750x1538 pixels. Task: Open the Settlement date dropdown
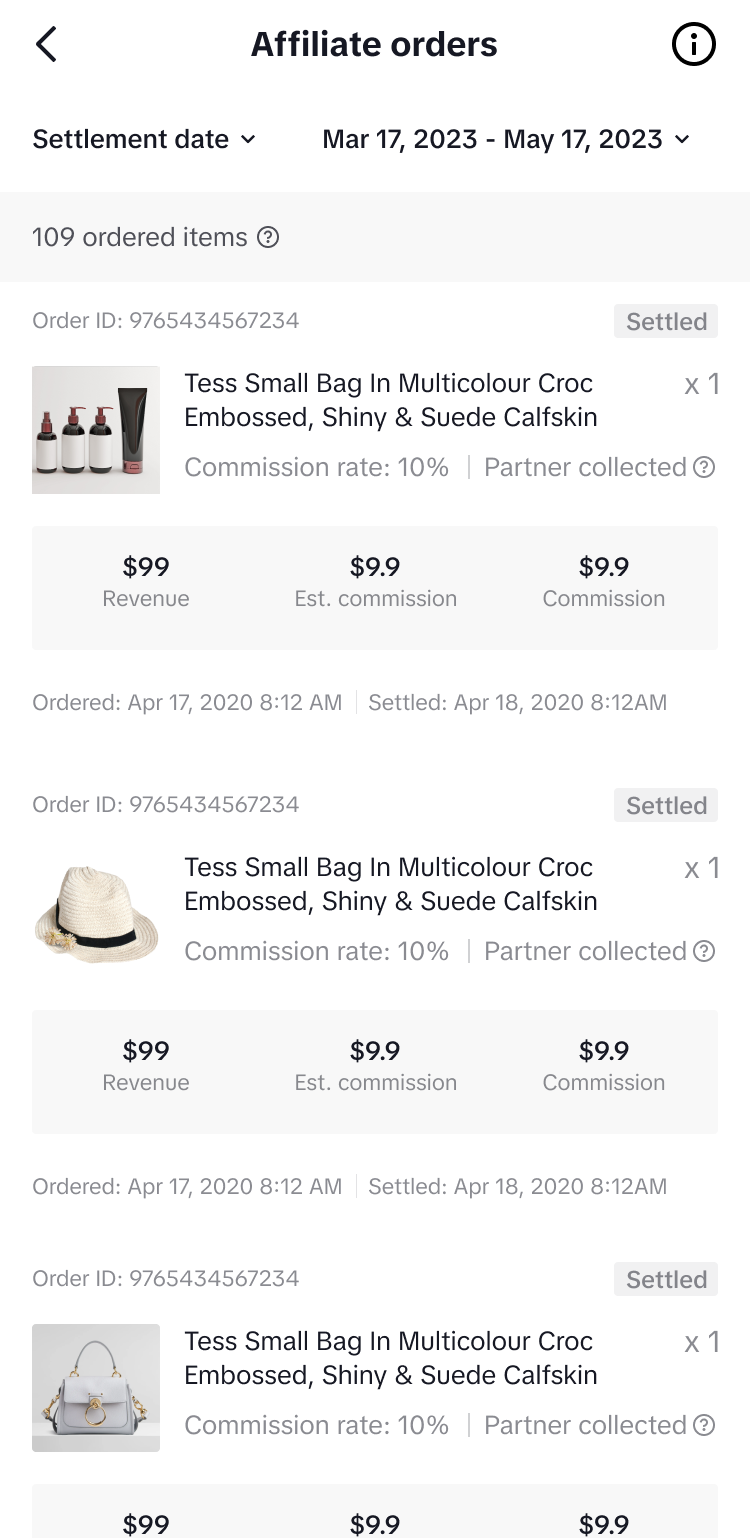click(x=144, y=139)
